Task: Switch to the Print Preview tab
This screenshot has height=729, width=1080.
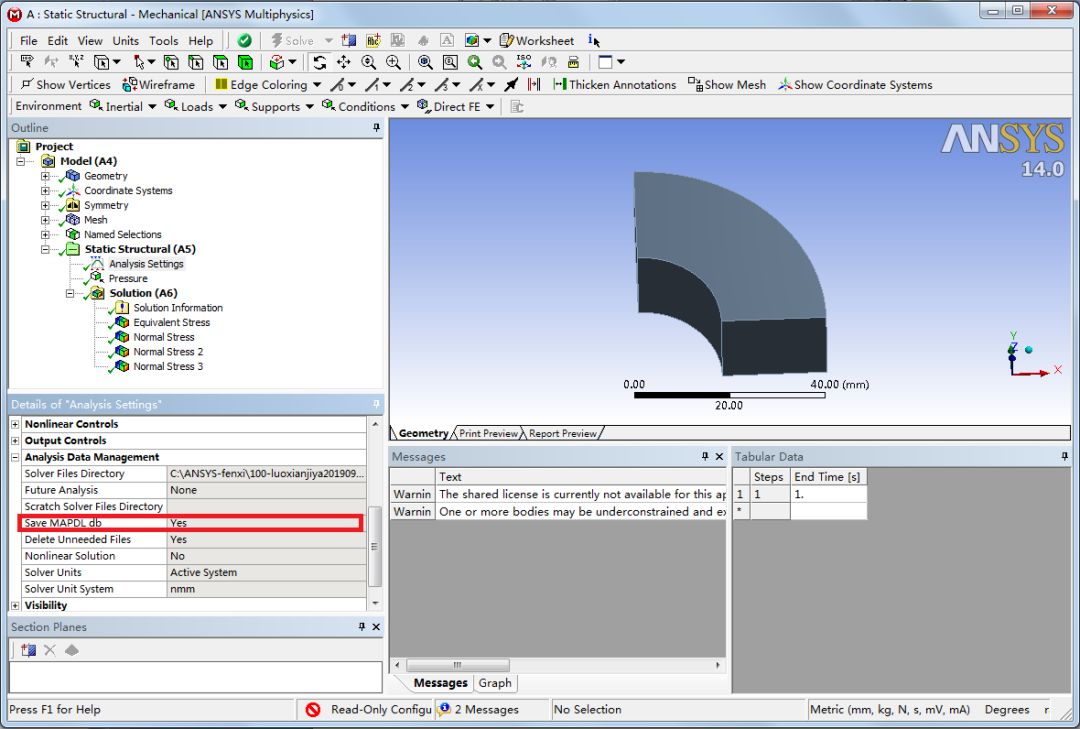Action: [488, 433]
